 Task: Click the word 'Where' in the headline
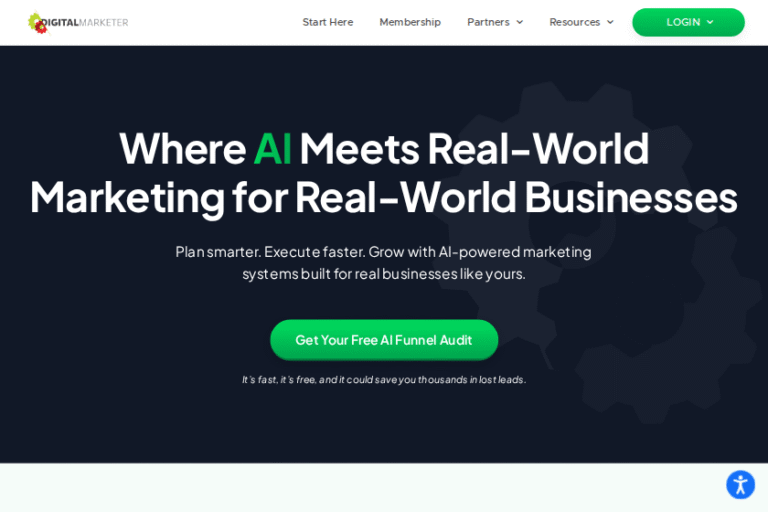click(x=183, y=149)
